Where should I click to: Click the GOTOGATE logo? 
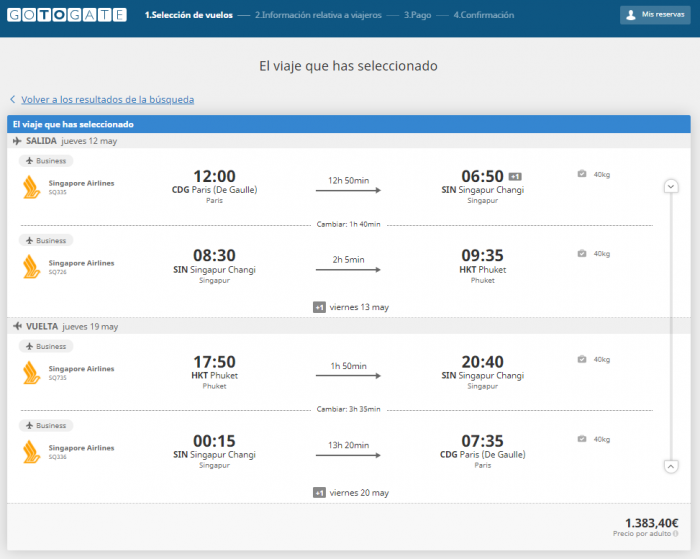[67, 15]
